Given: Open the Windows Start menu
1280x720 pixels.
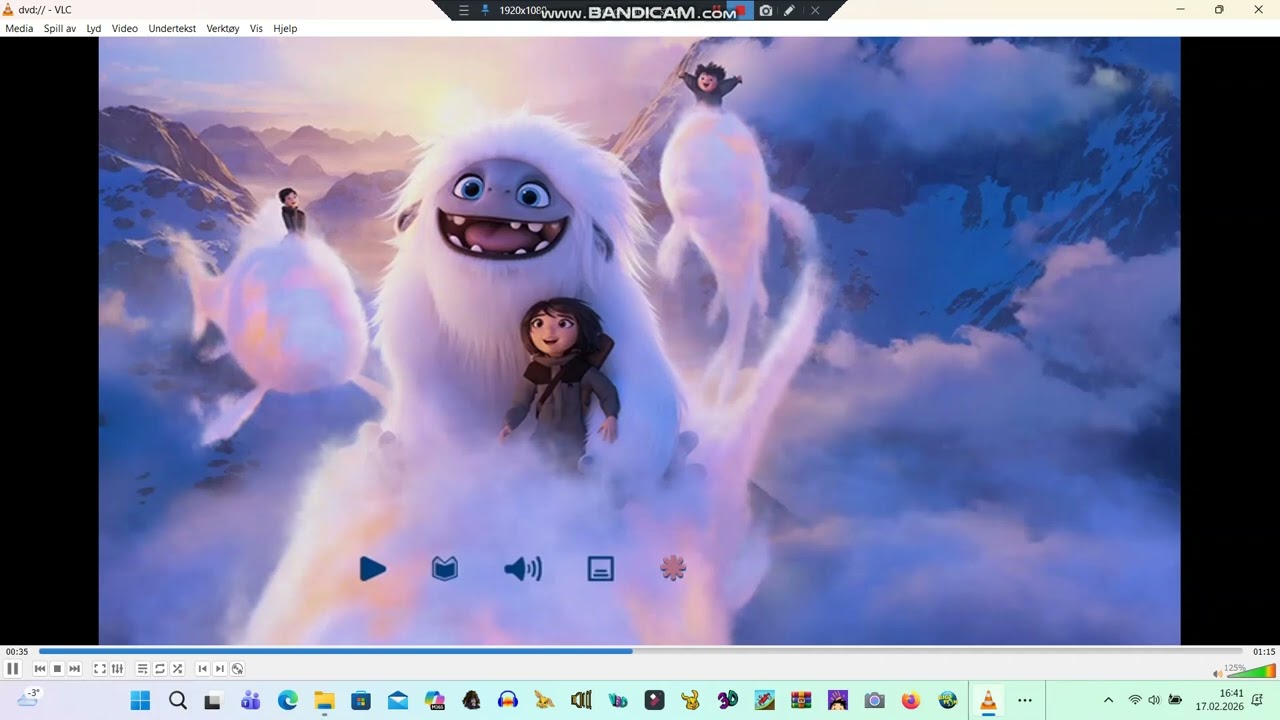Looking at the screenshot, I should (140, 700).
